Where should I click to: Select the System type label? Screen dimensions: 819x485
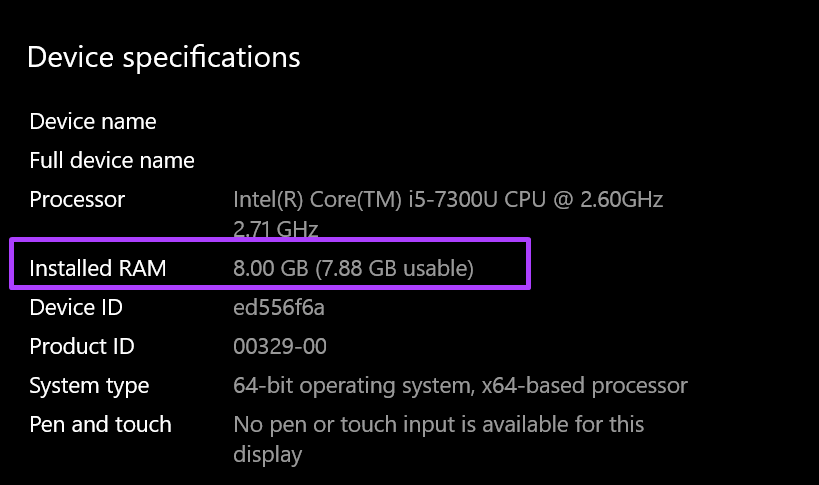pos(89,386)
